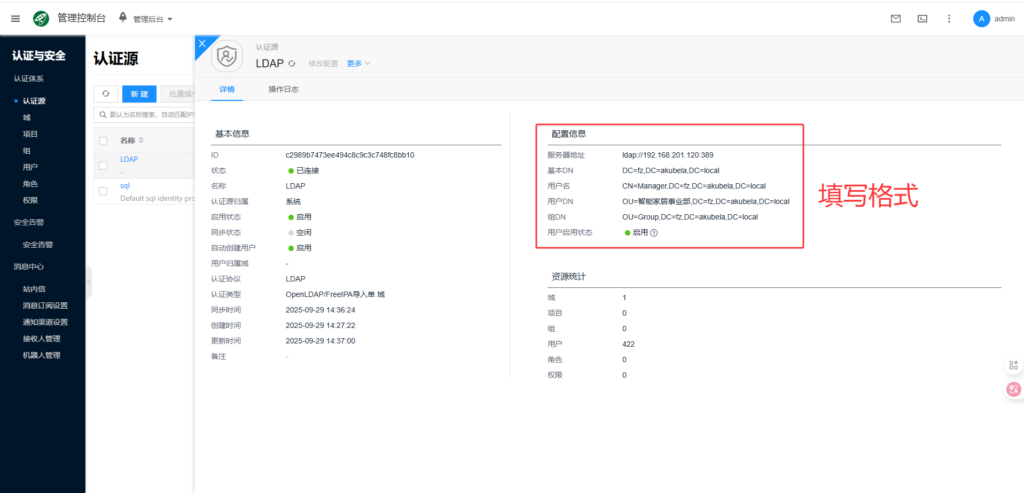Tick the sql row checkbox
The height and width of the screenshot is (493, 1024).
click(x=104, y=190)
